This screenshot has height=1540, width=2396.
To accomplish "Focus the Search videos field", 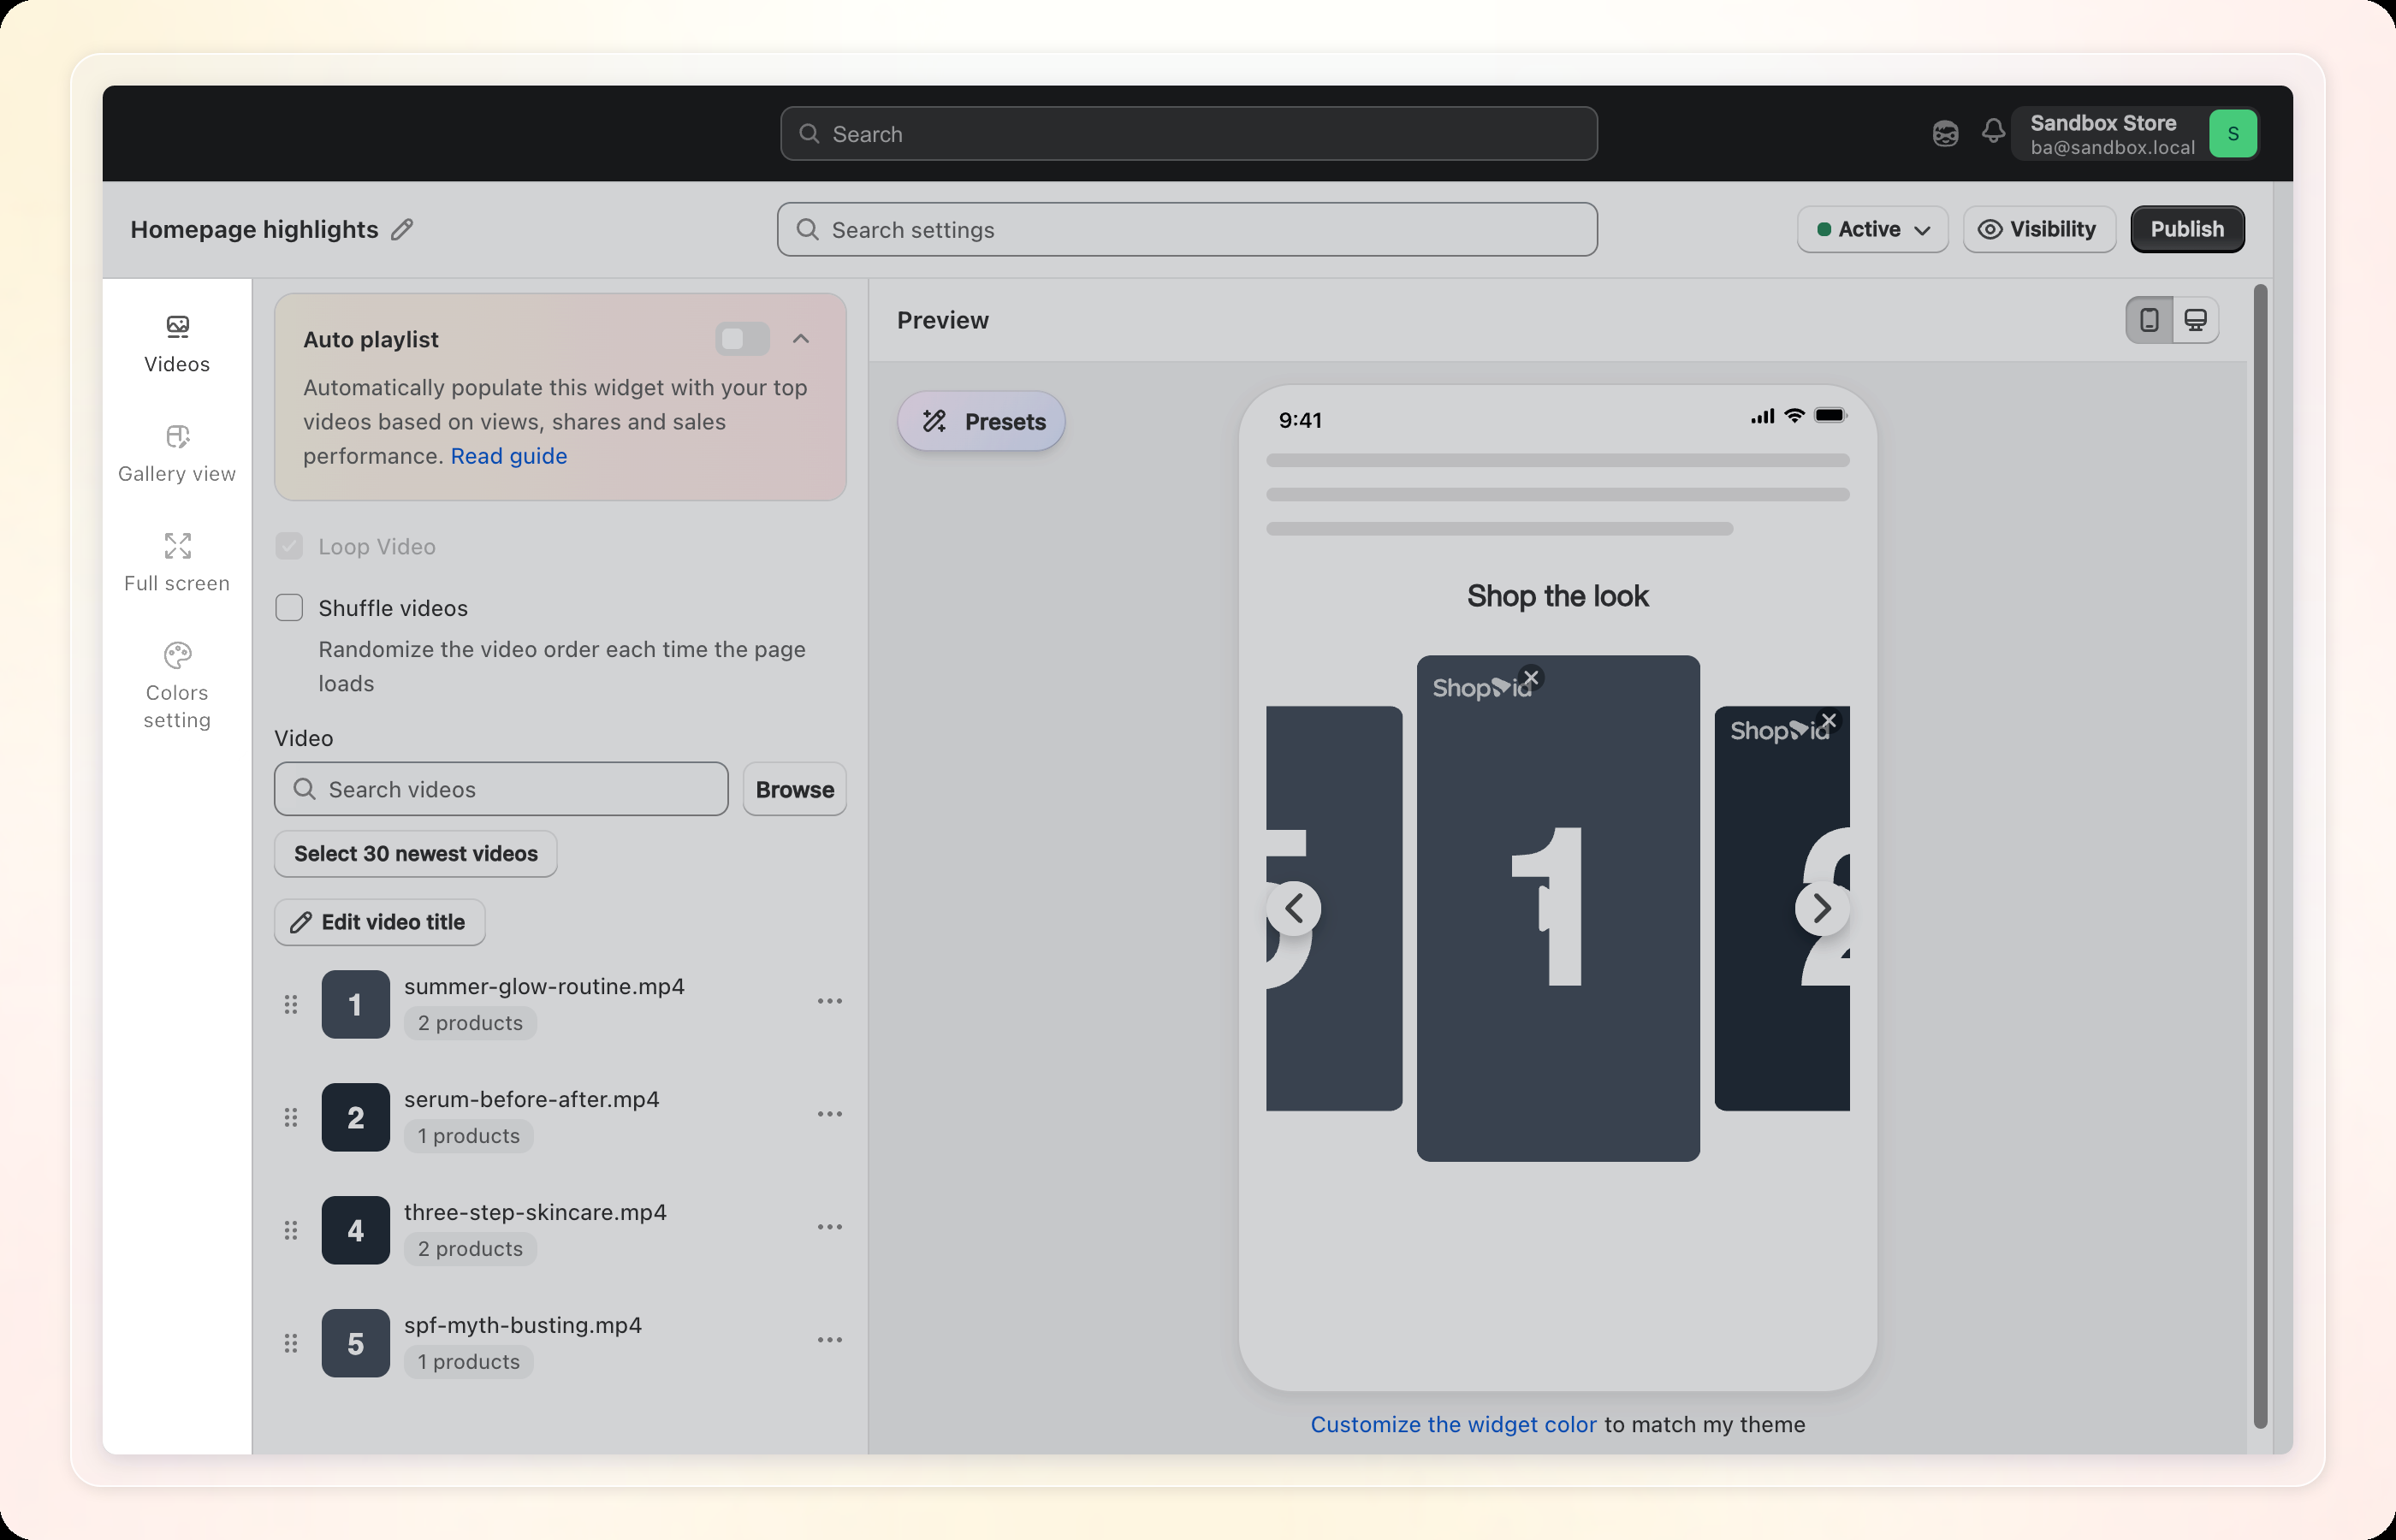I will 501,789.
